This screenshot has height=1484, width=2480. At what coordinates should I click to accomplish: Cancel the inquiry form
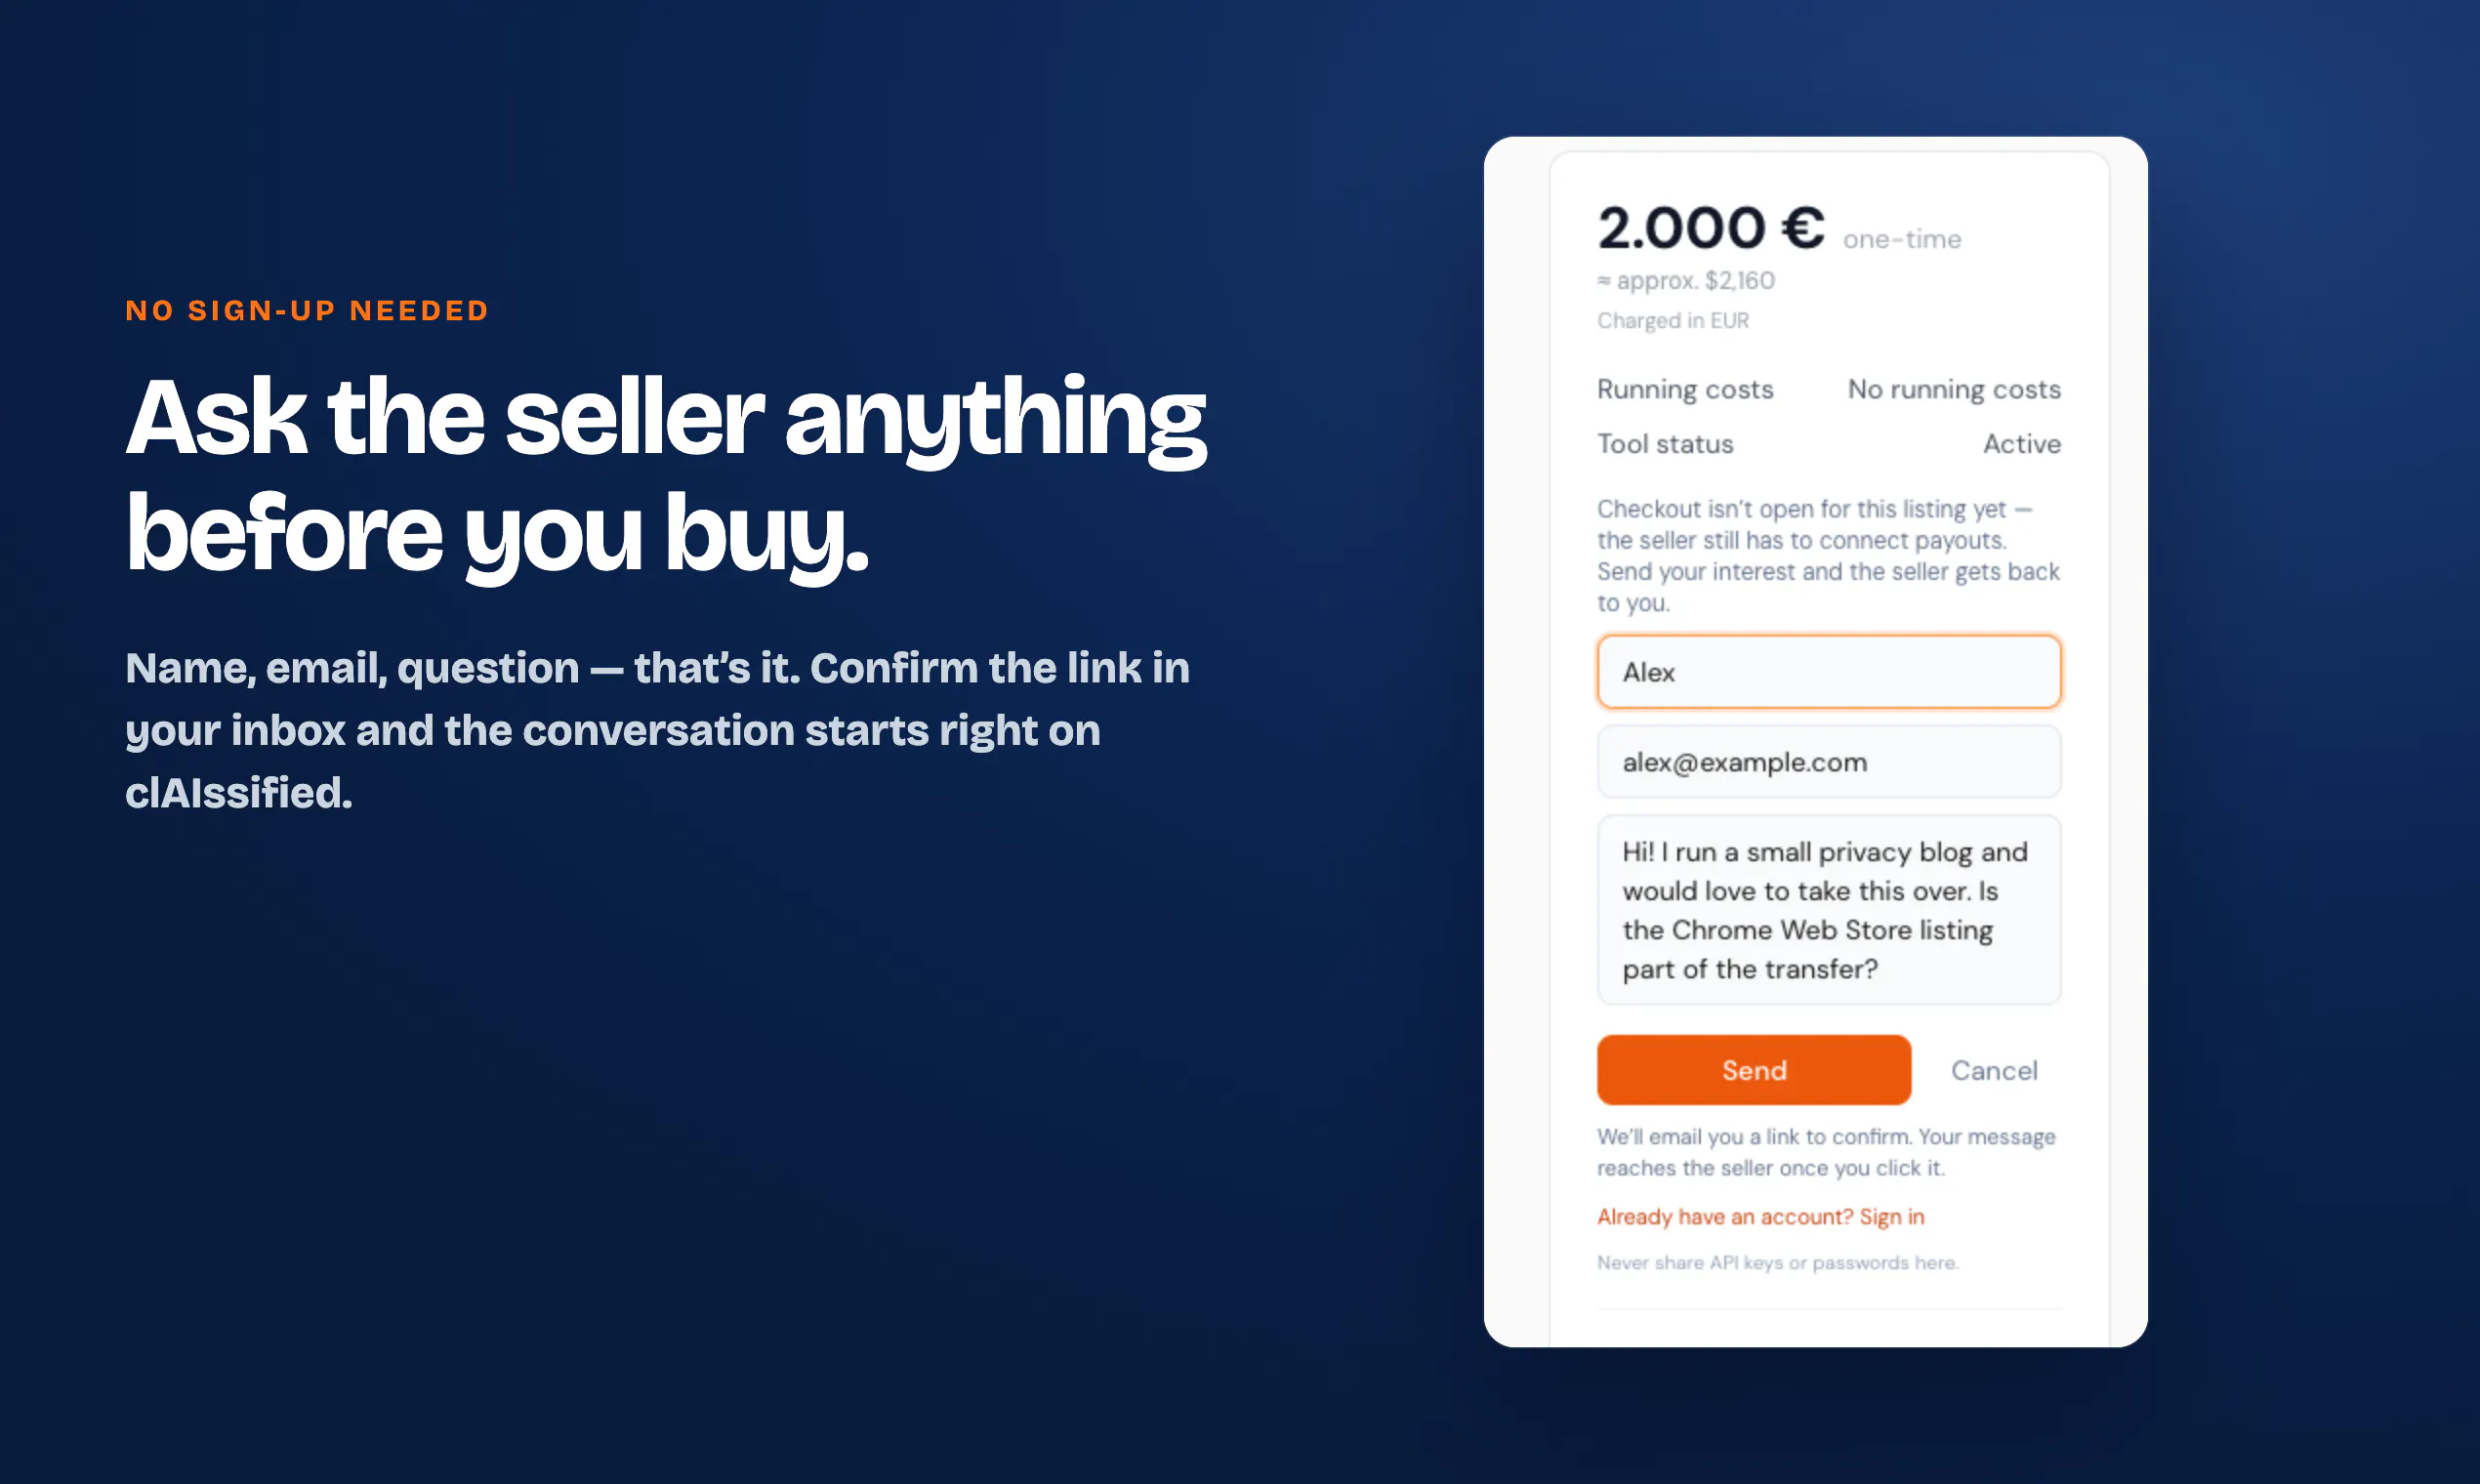(x=1994, y=1070)
